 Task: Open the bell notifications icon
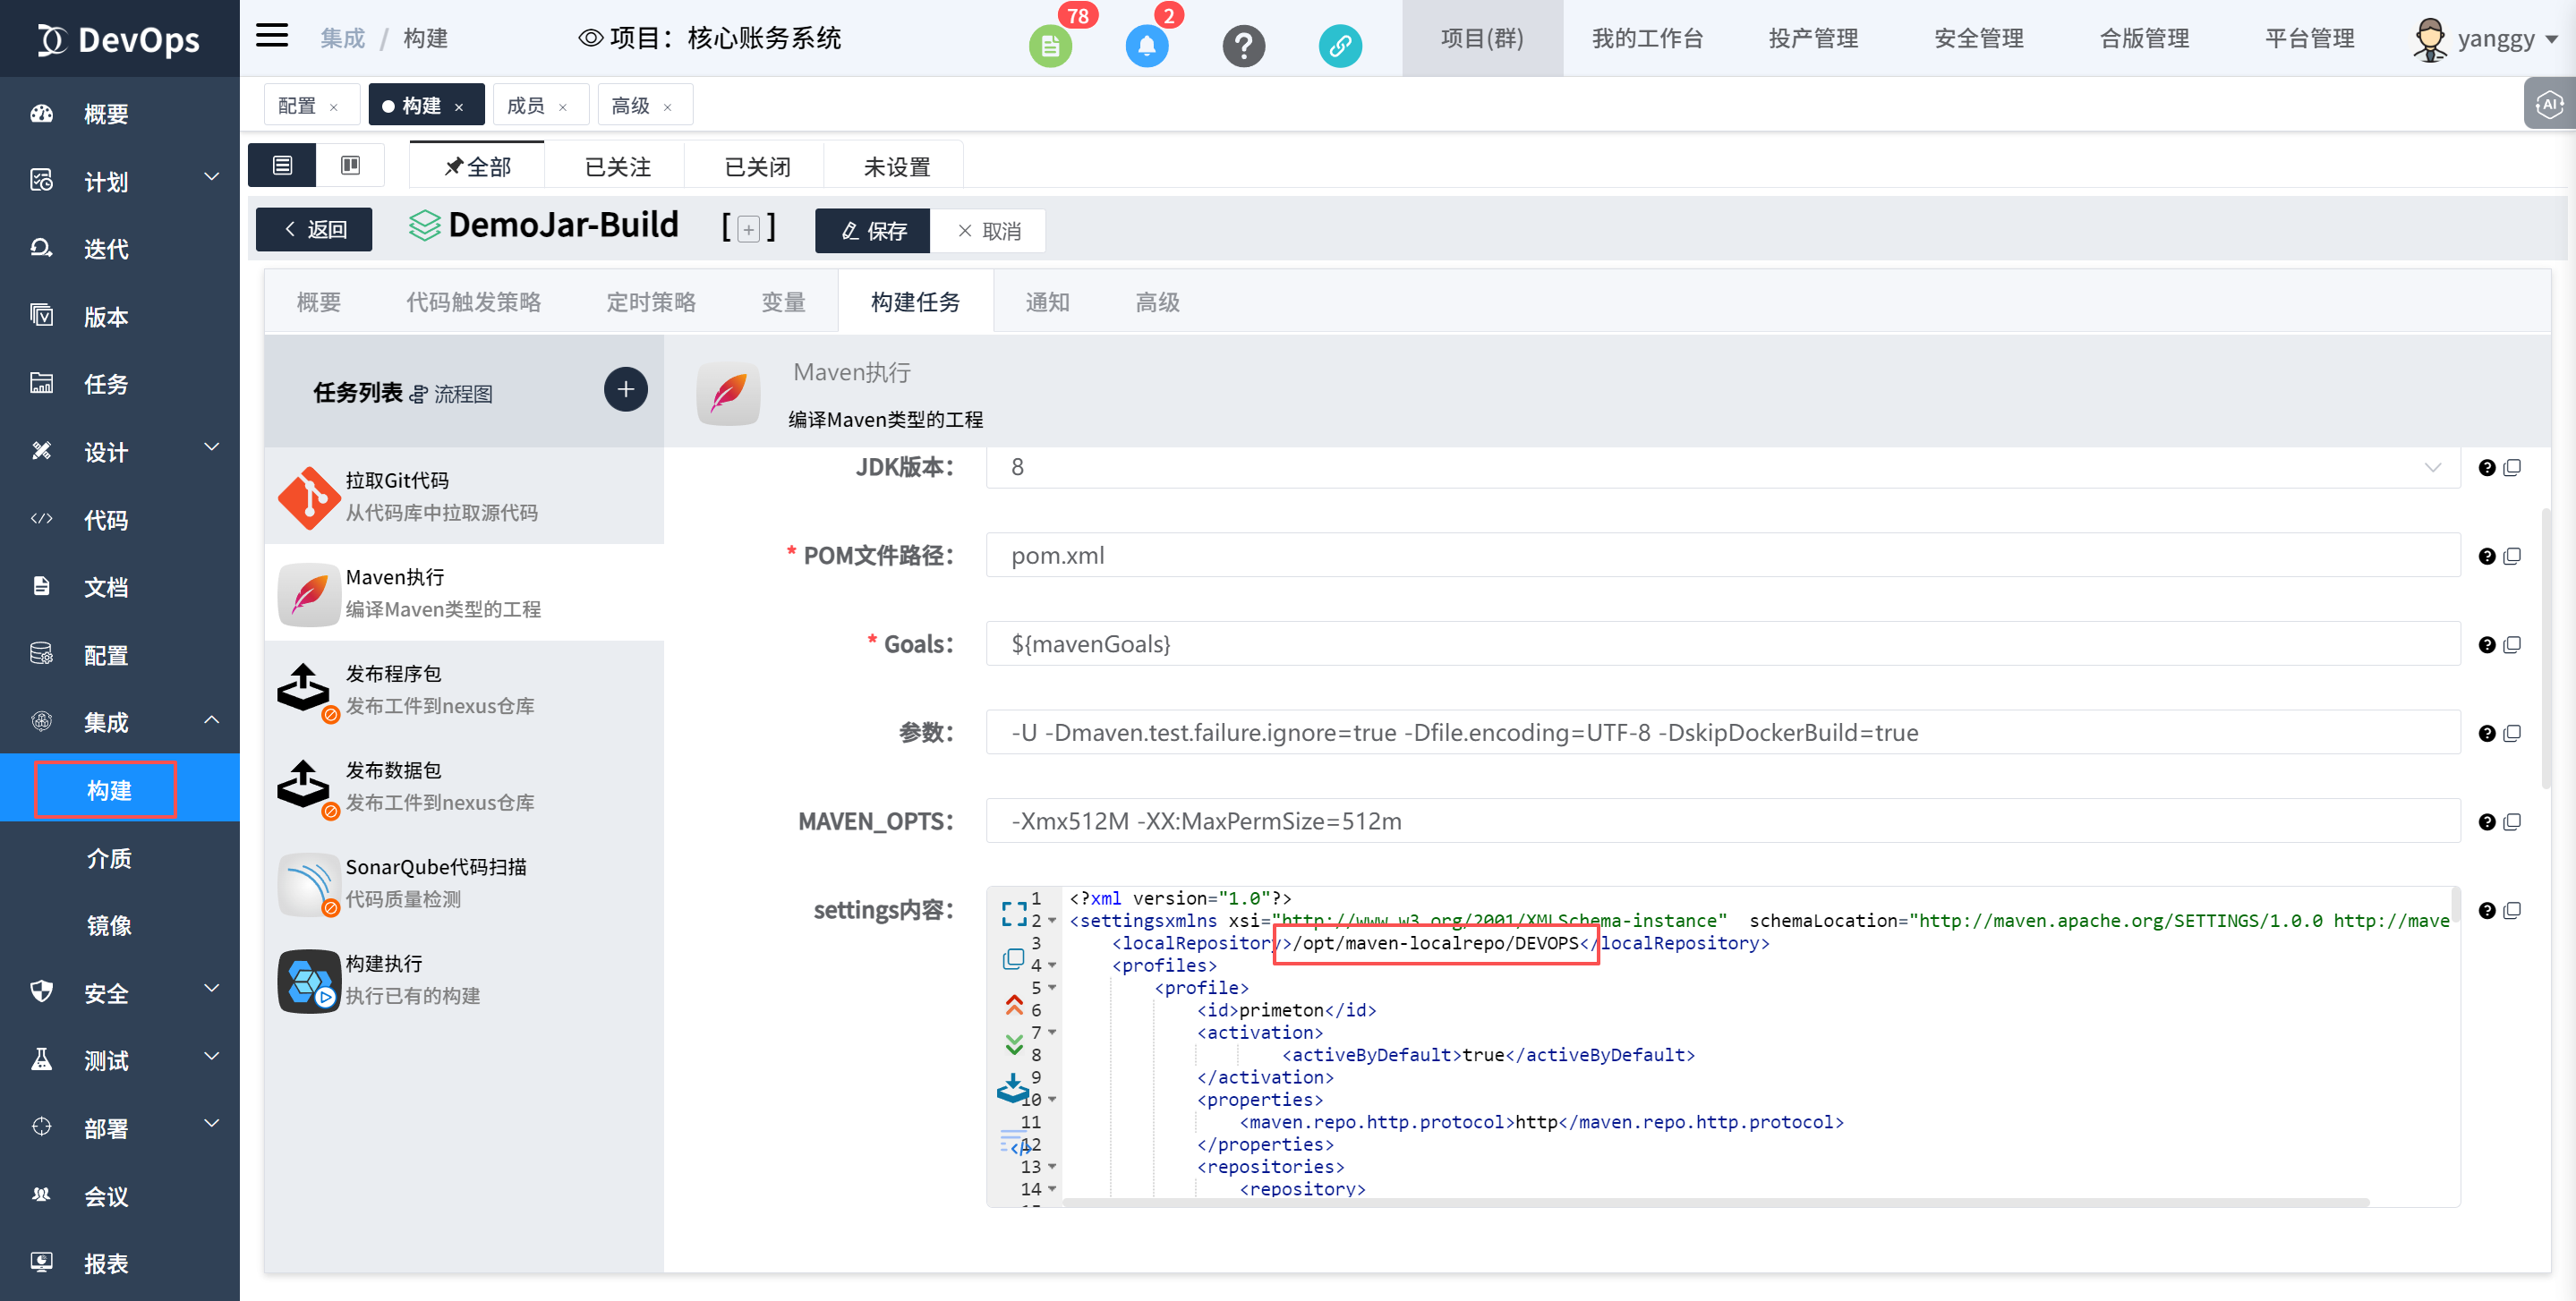(x=1146, y=46)
